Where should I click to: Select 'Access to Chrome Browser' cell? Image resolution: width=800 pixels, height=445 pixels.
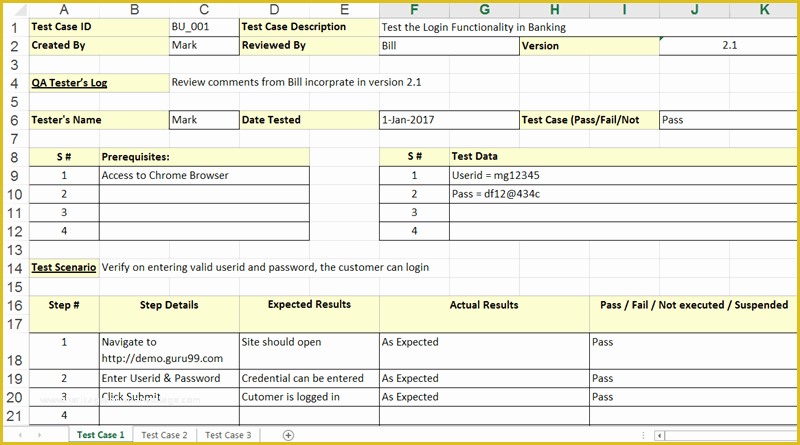point(204,176)
